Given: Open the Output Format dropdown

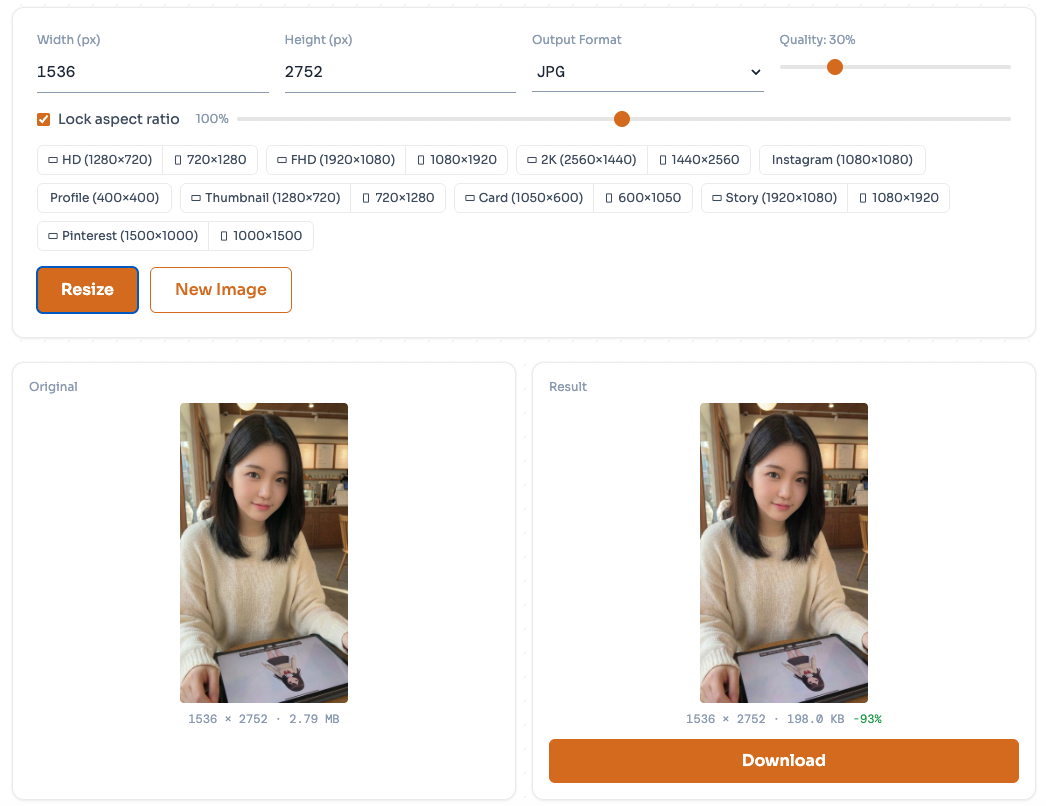Looking at the screenshot, I should pyautogui.click(x=647, y=72).
